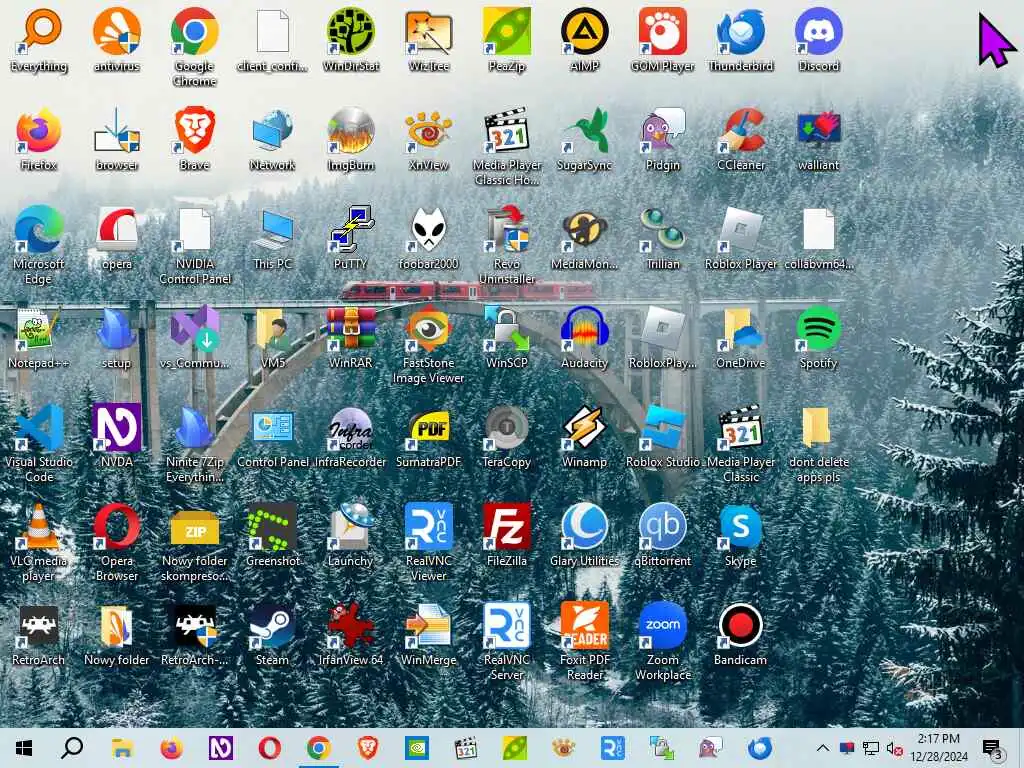
Task: Open the Winamp desktop icon
Action: pos(584,436)
